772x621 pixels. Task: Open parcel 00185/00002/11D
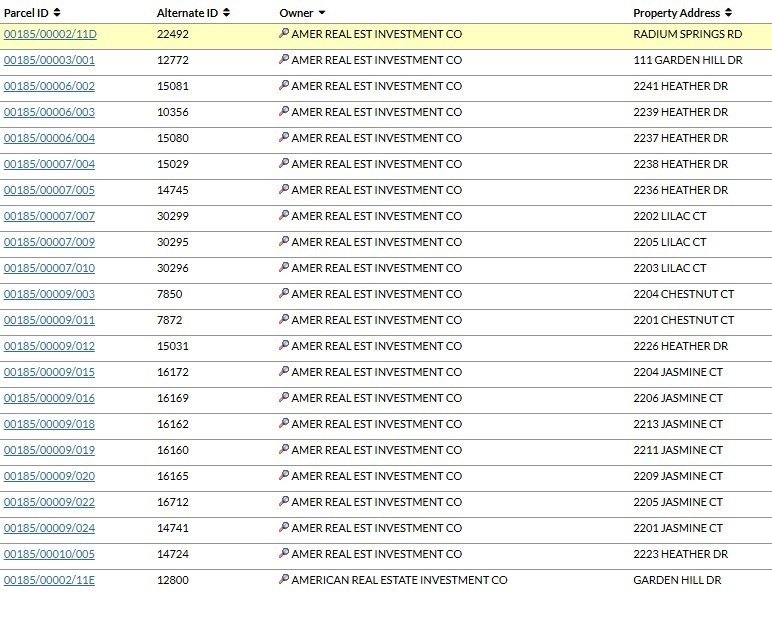click(50, 34)
